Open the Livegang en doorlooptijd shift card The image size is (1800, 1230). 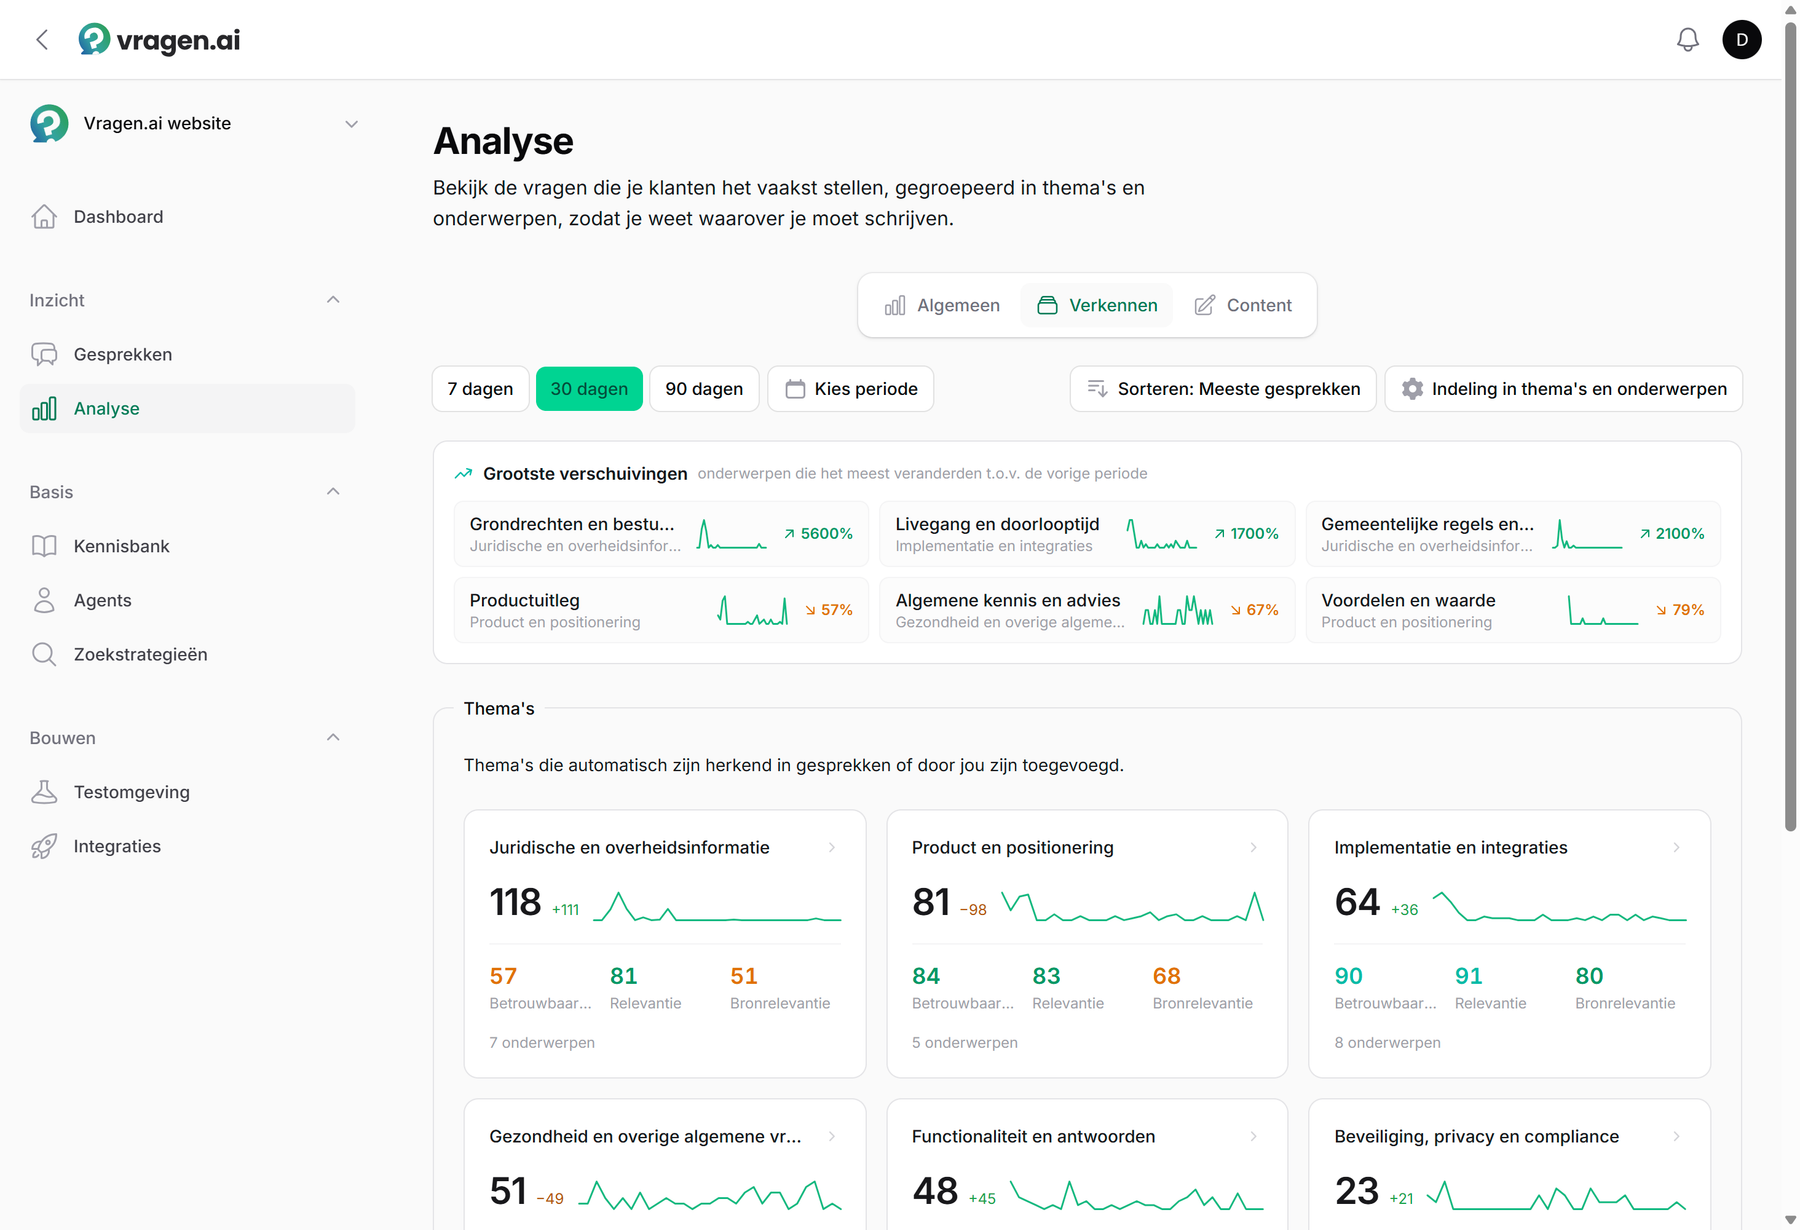coord(1087,535)
